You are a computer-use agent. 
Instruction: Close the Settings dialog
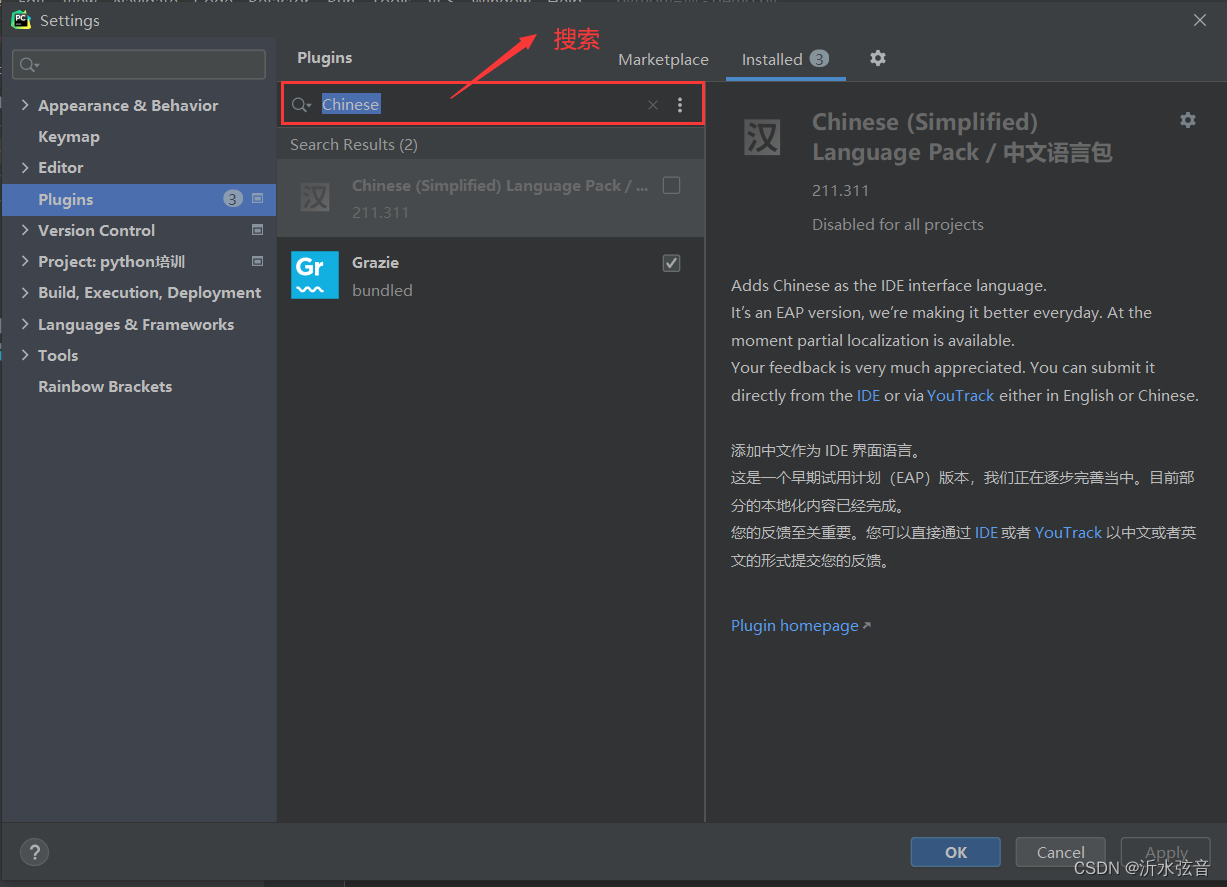[x=1200, y=20]
